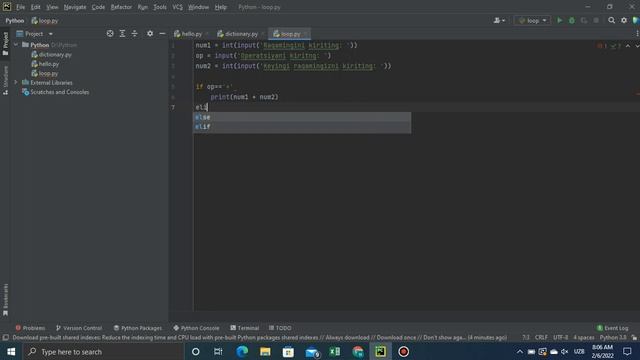Screen dimensions: 640x360
Task: Show hidden system tray icons chevron
Action: click(519, 351)
